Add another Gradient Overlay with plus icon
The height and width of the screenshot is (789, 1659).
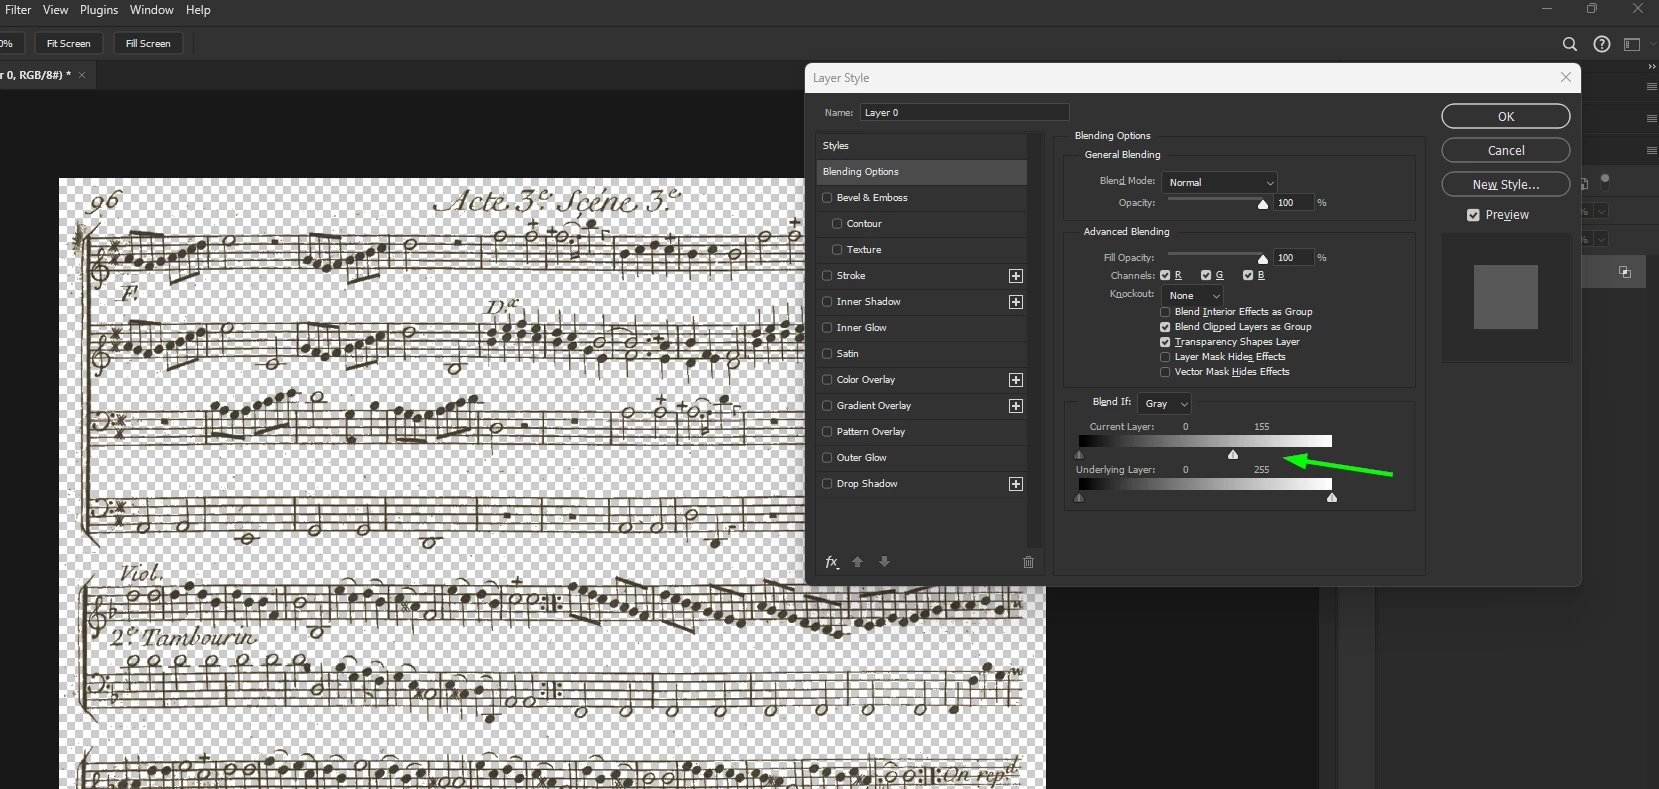pyautogui.click(x=1016, y=406)
